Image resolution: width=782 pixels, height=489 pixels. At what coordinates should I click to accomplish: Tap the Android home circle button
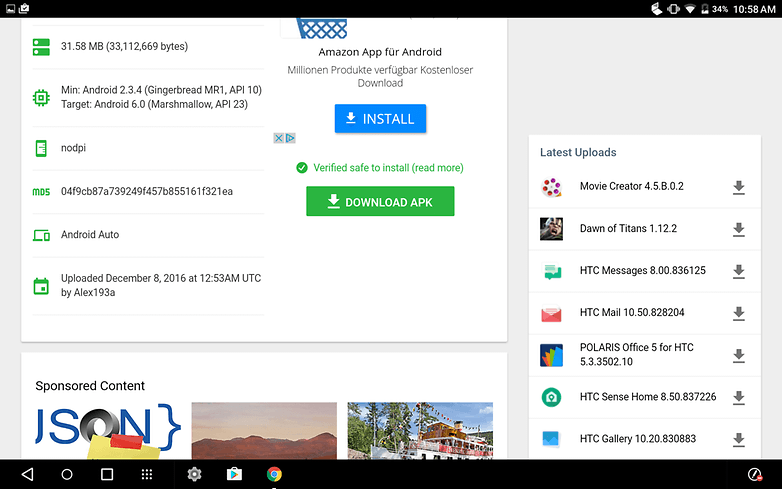(67, 474)
